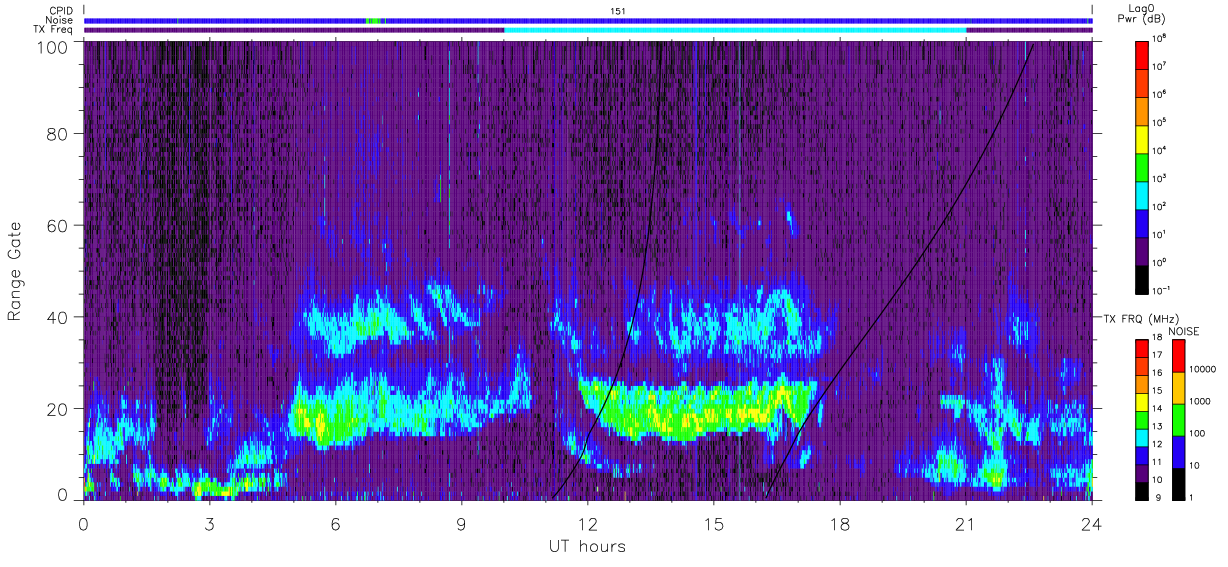Click the Range Gate axis title

15,272
